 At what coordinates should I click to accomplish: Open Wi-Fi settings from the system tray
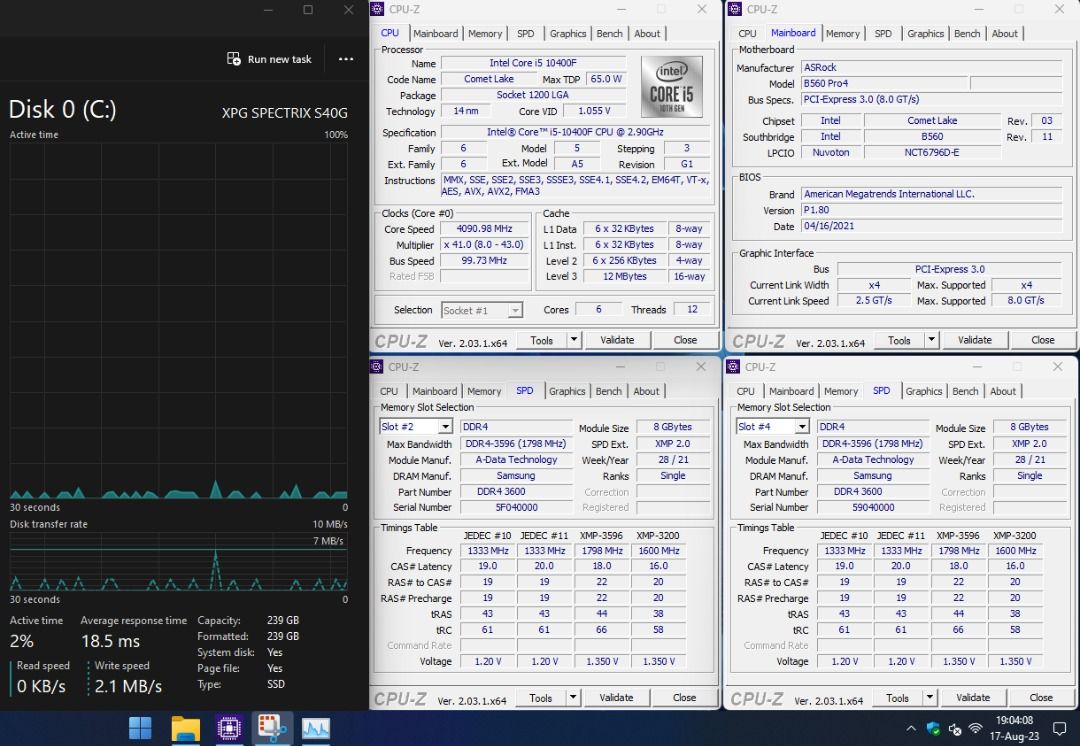976,729
